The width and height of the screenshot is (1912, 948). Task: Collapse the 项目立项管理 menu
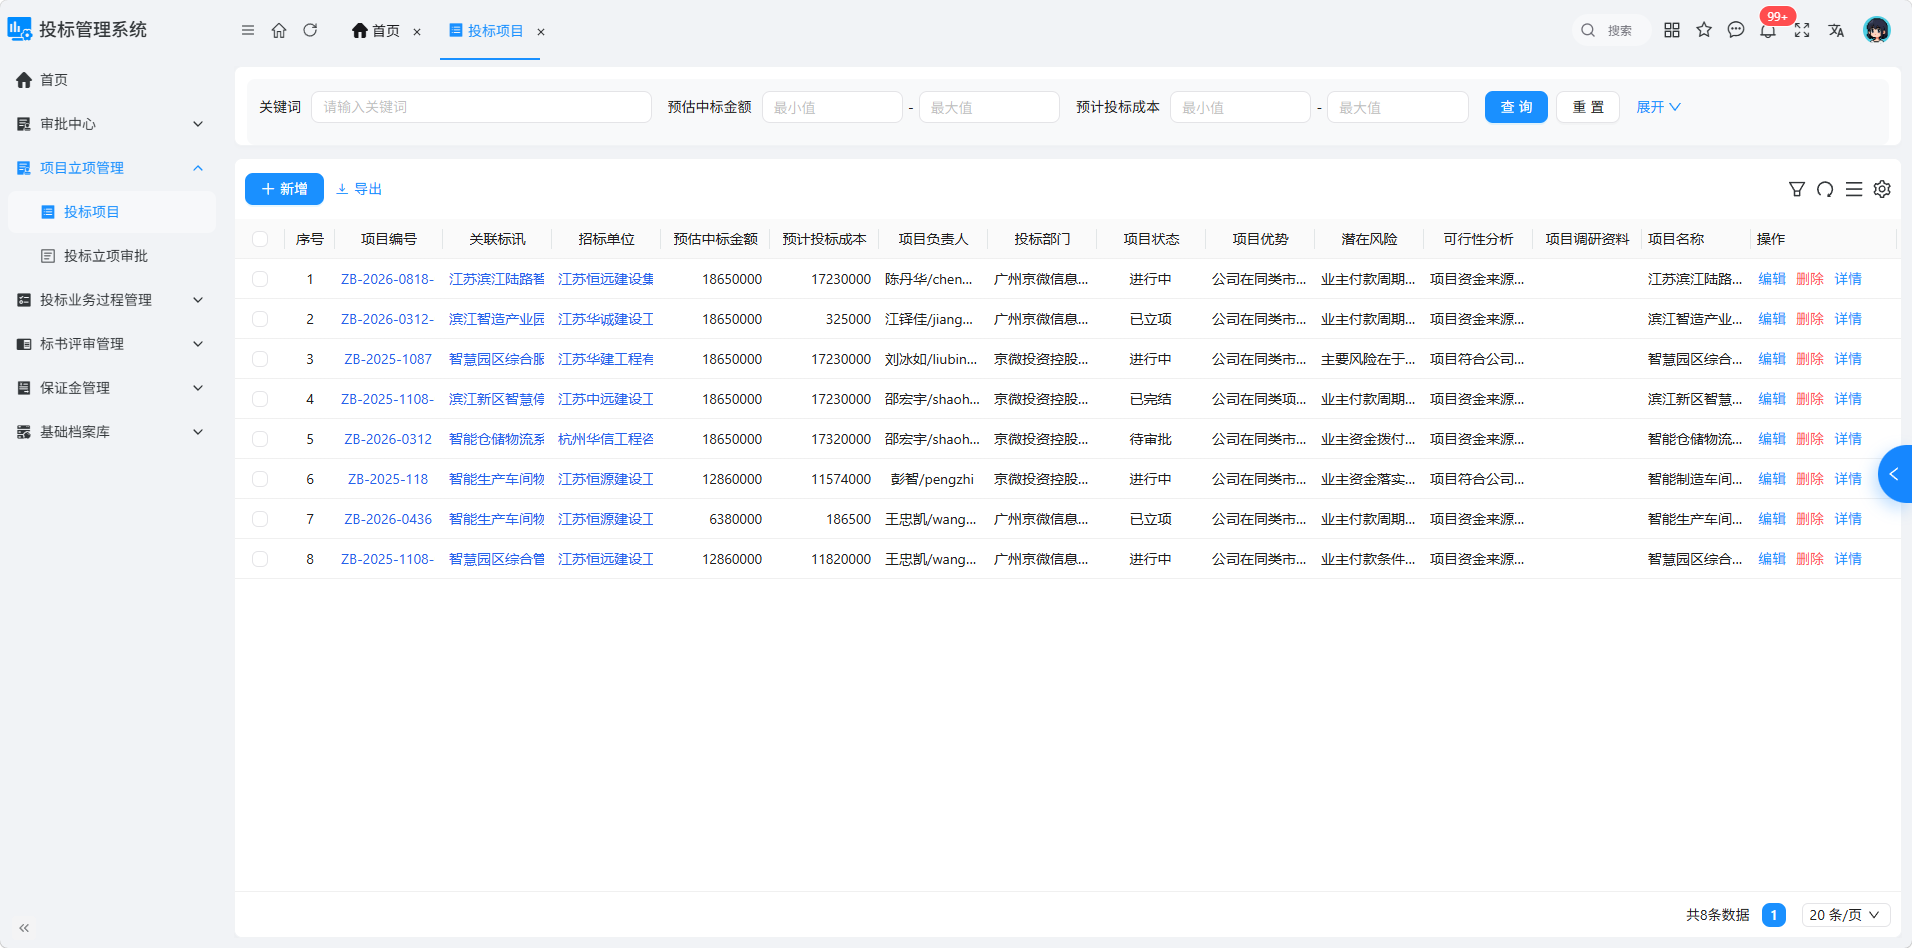pyautogui.click(x=111, y=168)
